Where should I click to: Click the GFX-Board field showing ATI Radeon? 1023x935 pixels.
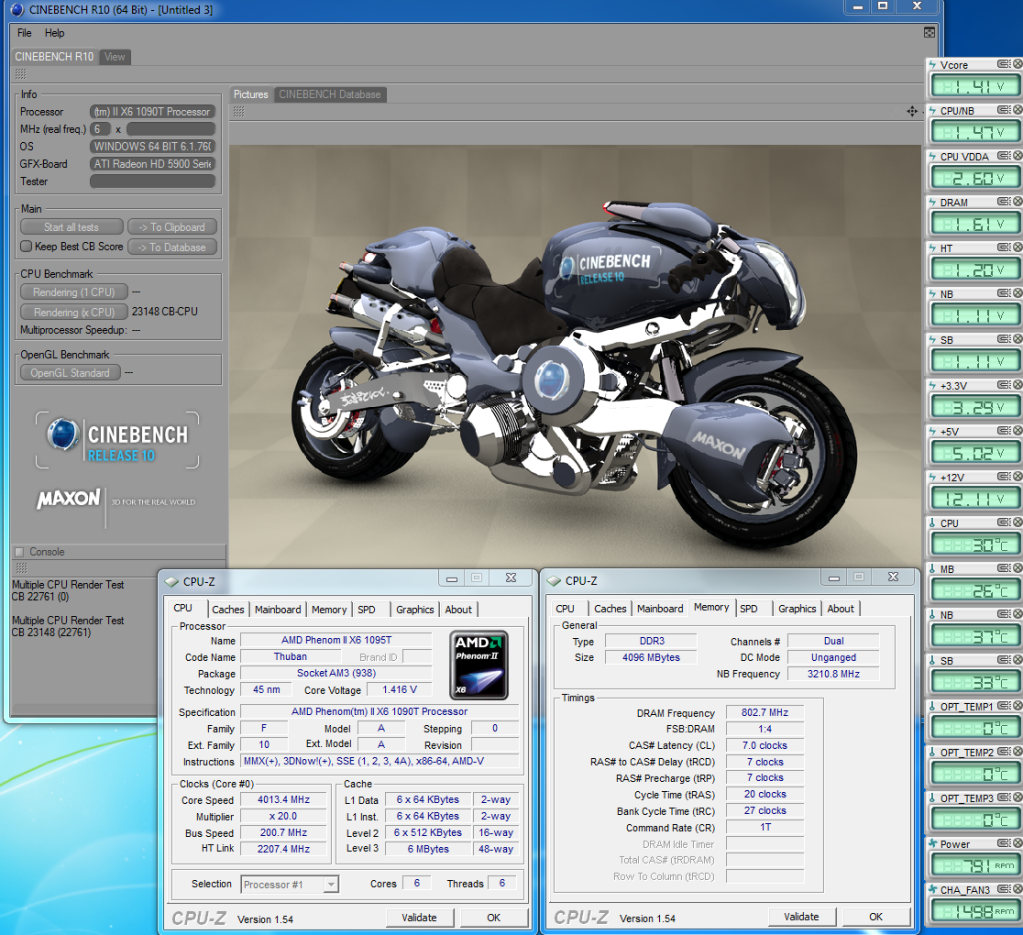click(153, 164)
